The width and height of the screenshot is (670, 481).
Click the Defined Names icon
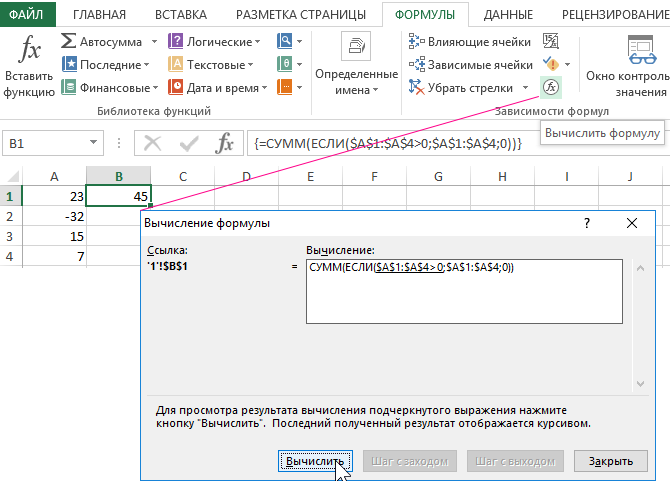[x=356, y=46]
